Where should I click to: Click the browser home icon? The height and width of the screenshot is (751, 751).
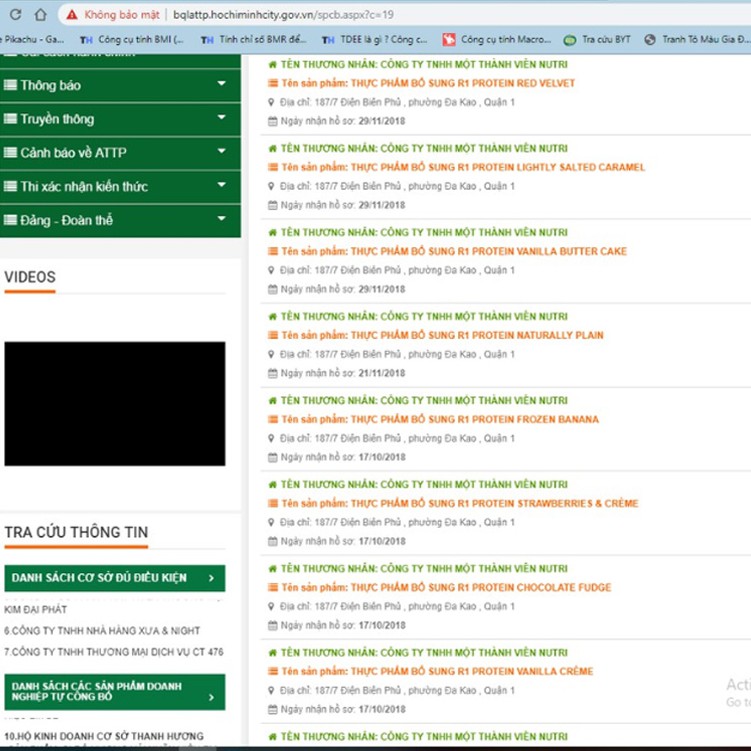40,15
